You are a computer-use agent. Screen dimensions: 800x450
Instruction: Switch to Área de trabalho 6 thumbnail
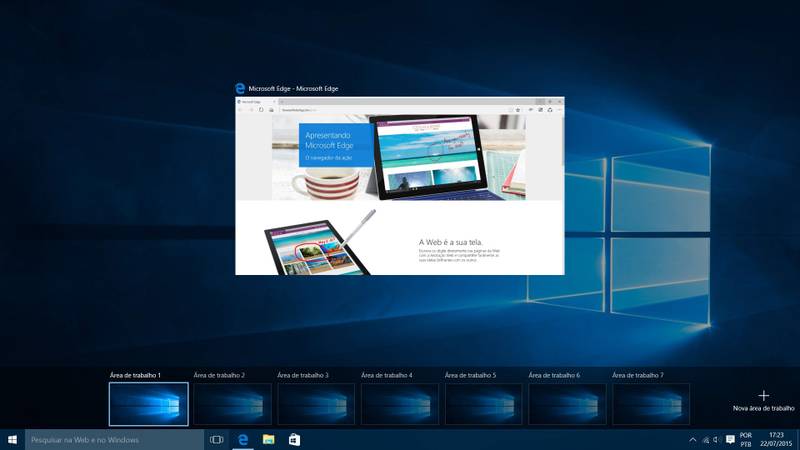coord(567,404)
